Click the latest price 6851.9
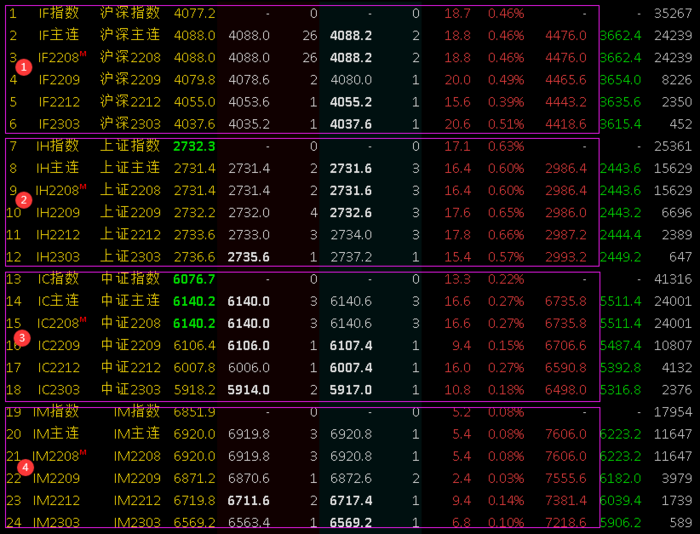The width and height of the screenshot is (700, 534). [x=195, y=412]
